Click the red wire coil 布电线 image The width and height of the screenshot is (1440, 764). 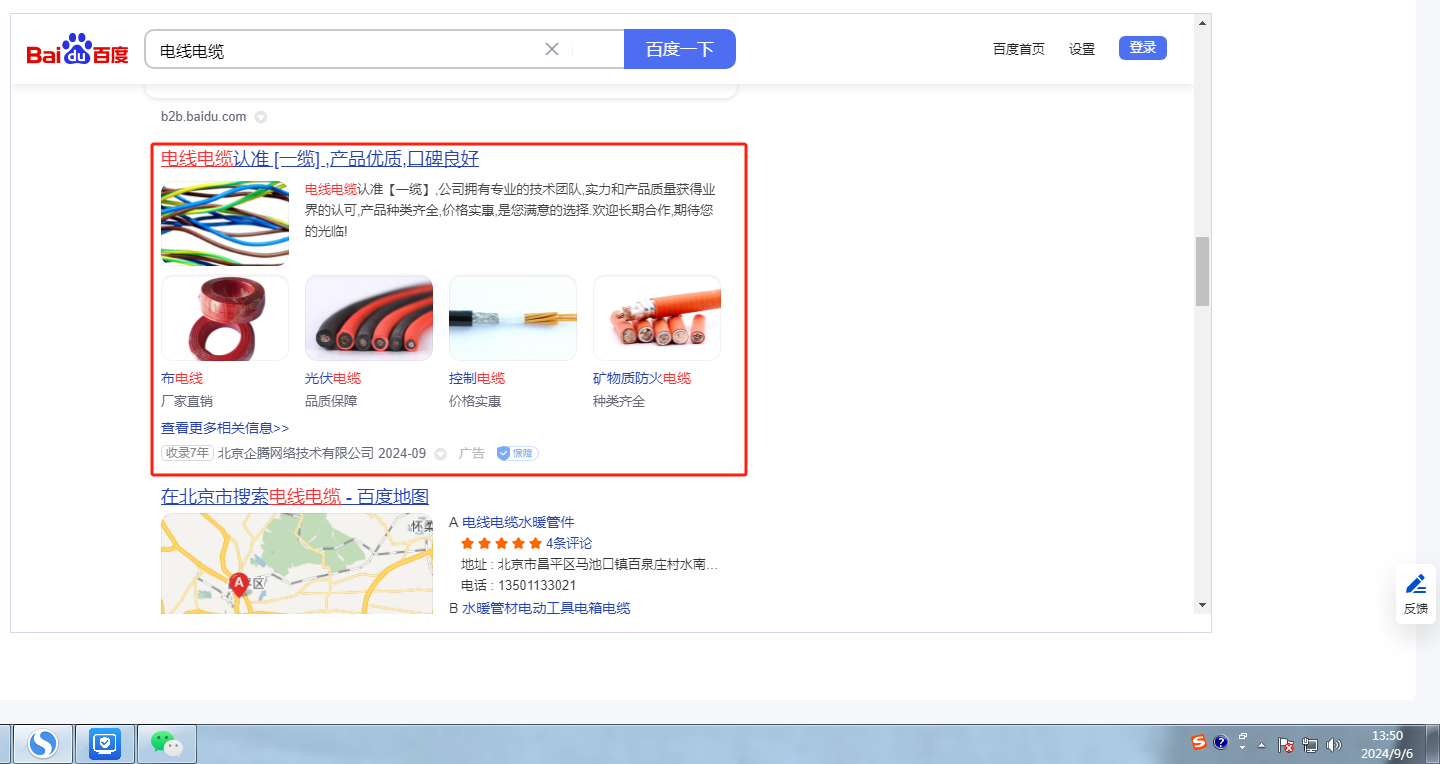(225, 318)
